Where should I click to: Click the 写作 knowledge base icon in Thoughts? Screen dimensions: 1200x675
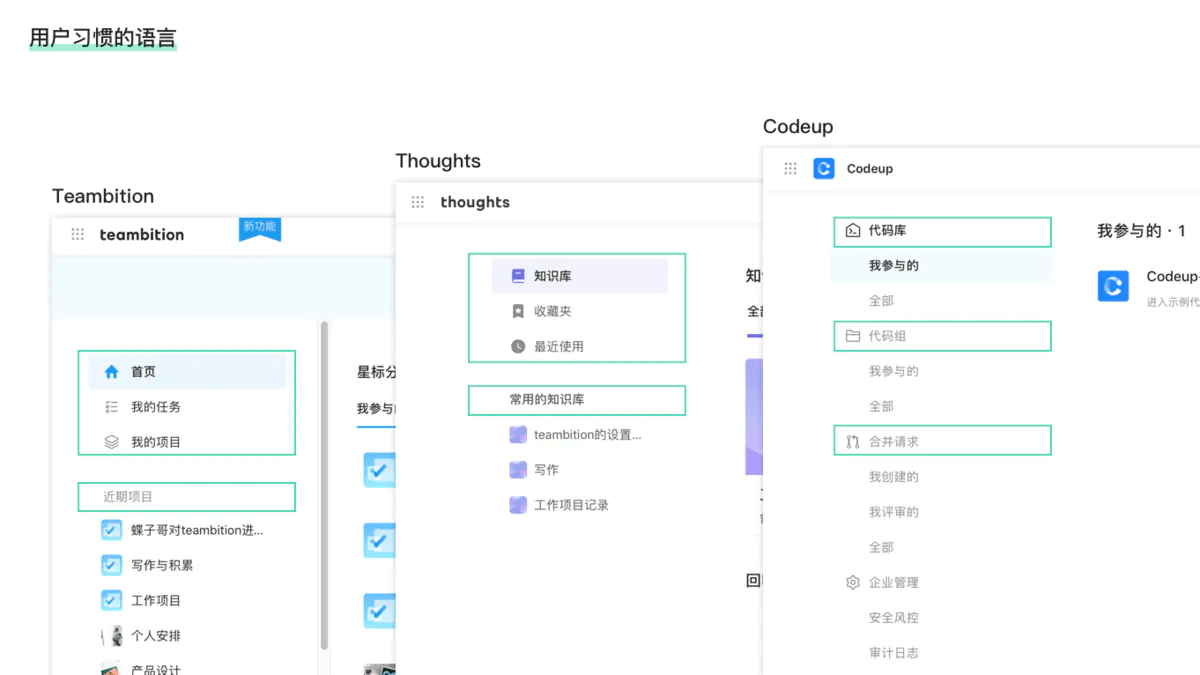518,470
